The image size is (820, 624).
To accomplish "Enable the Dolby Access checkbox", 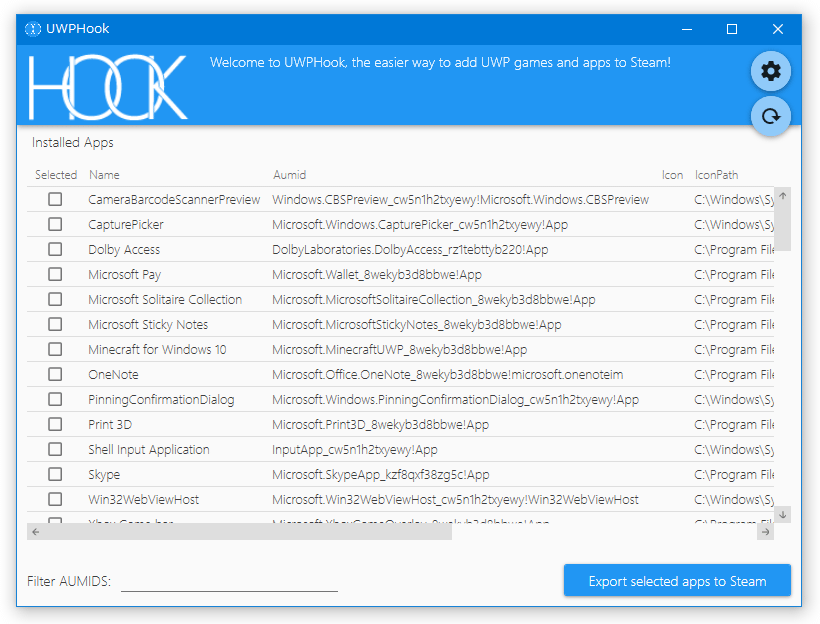I will (55, 249).
